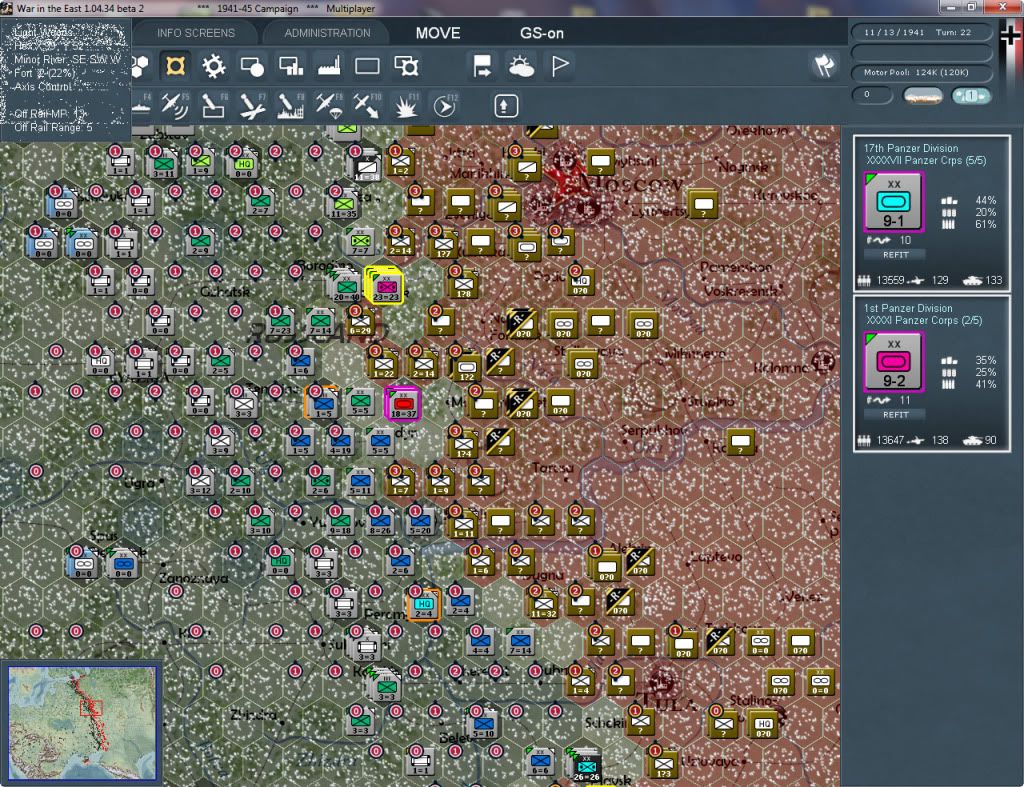Select the yellow-highlighted 23=23 panzer stack
Screen dimensions: 1024x787
click(385, 285)
